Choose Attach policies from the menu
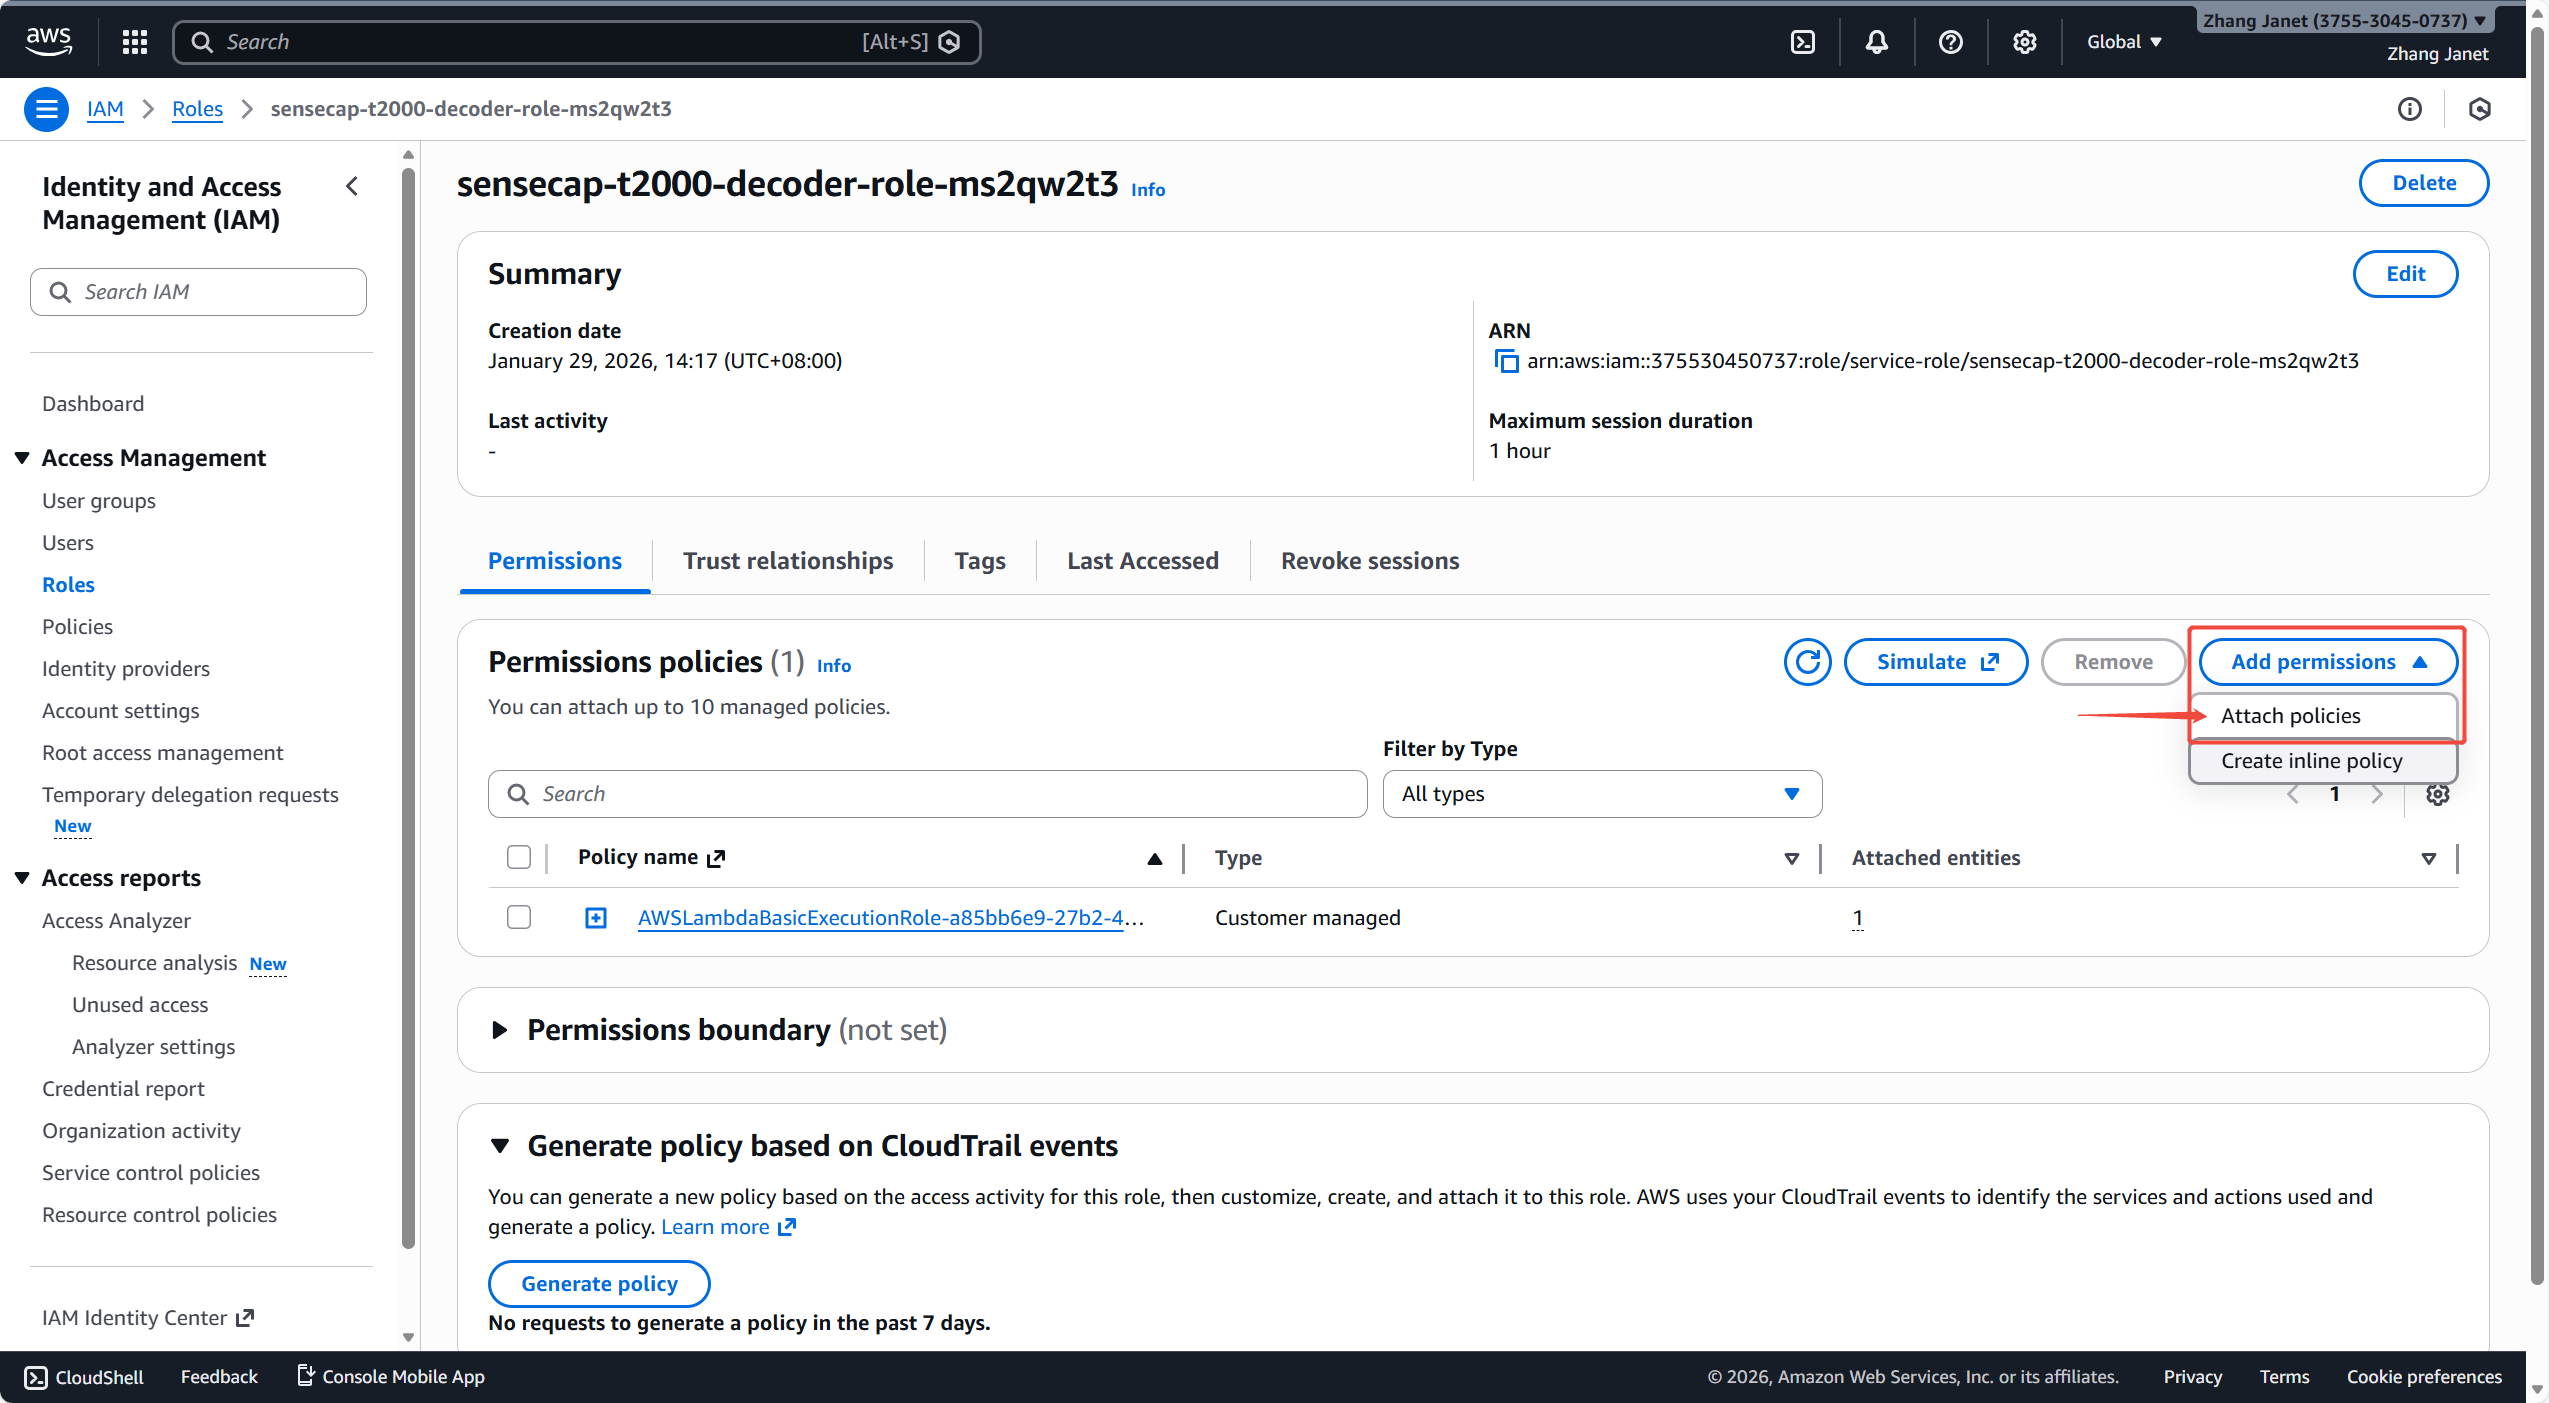 [x=2290, y=716]
